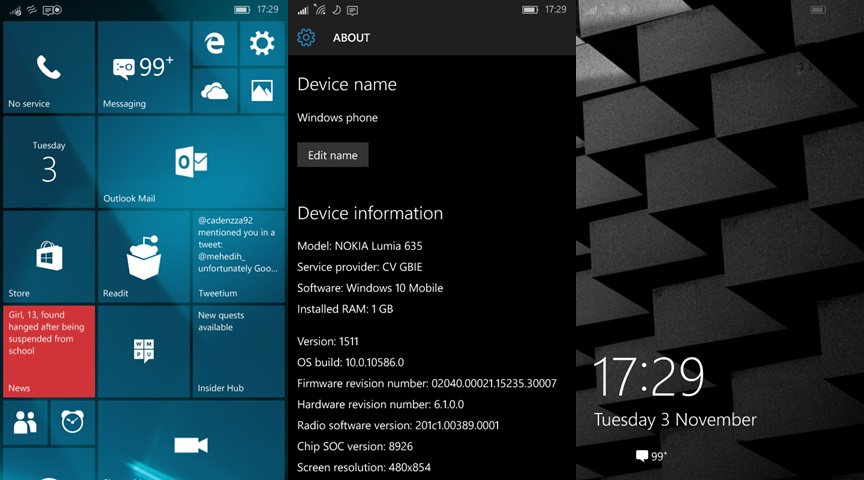
Task: Open the Messaging tile with 99+ badge
Action: coord(144,68)
